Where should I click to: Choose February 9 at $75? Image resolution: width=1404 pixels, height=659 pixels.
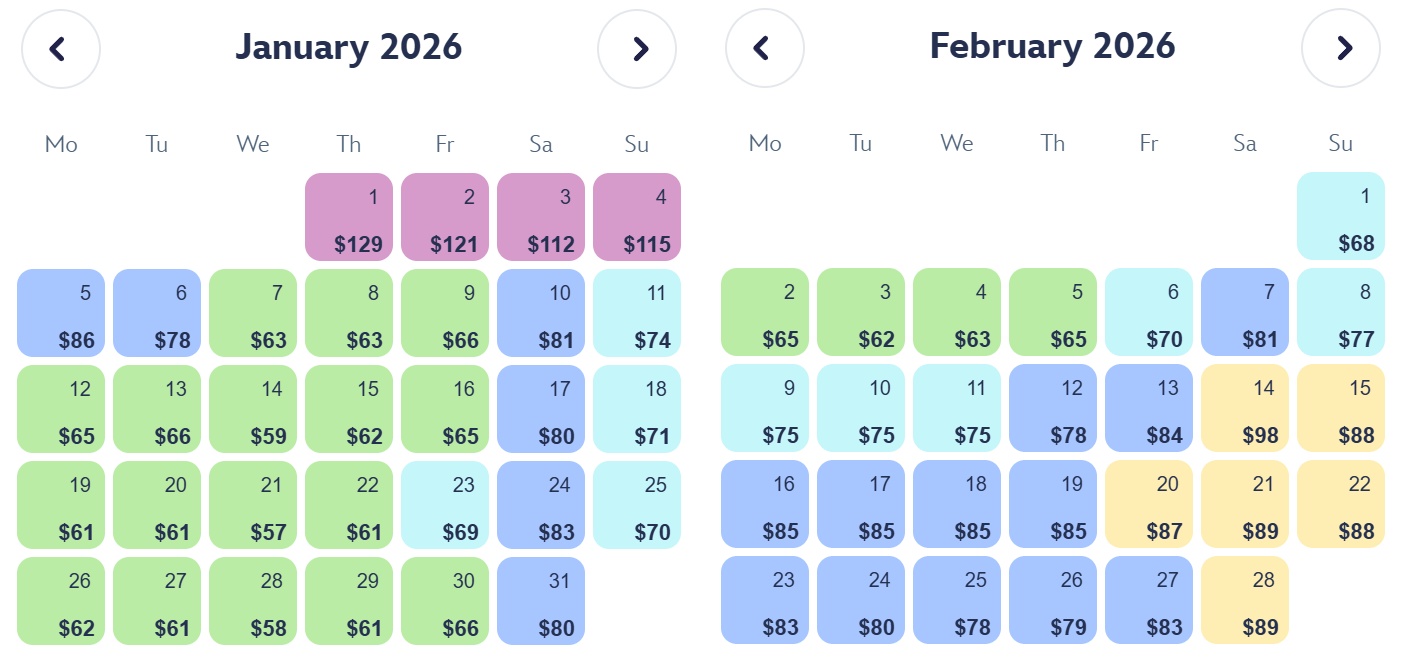click(x=765, y=409)
